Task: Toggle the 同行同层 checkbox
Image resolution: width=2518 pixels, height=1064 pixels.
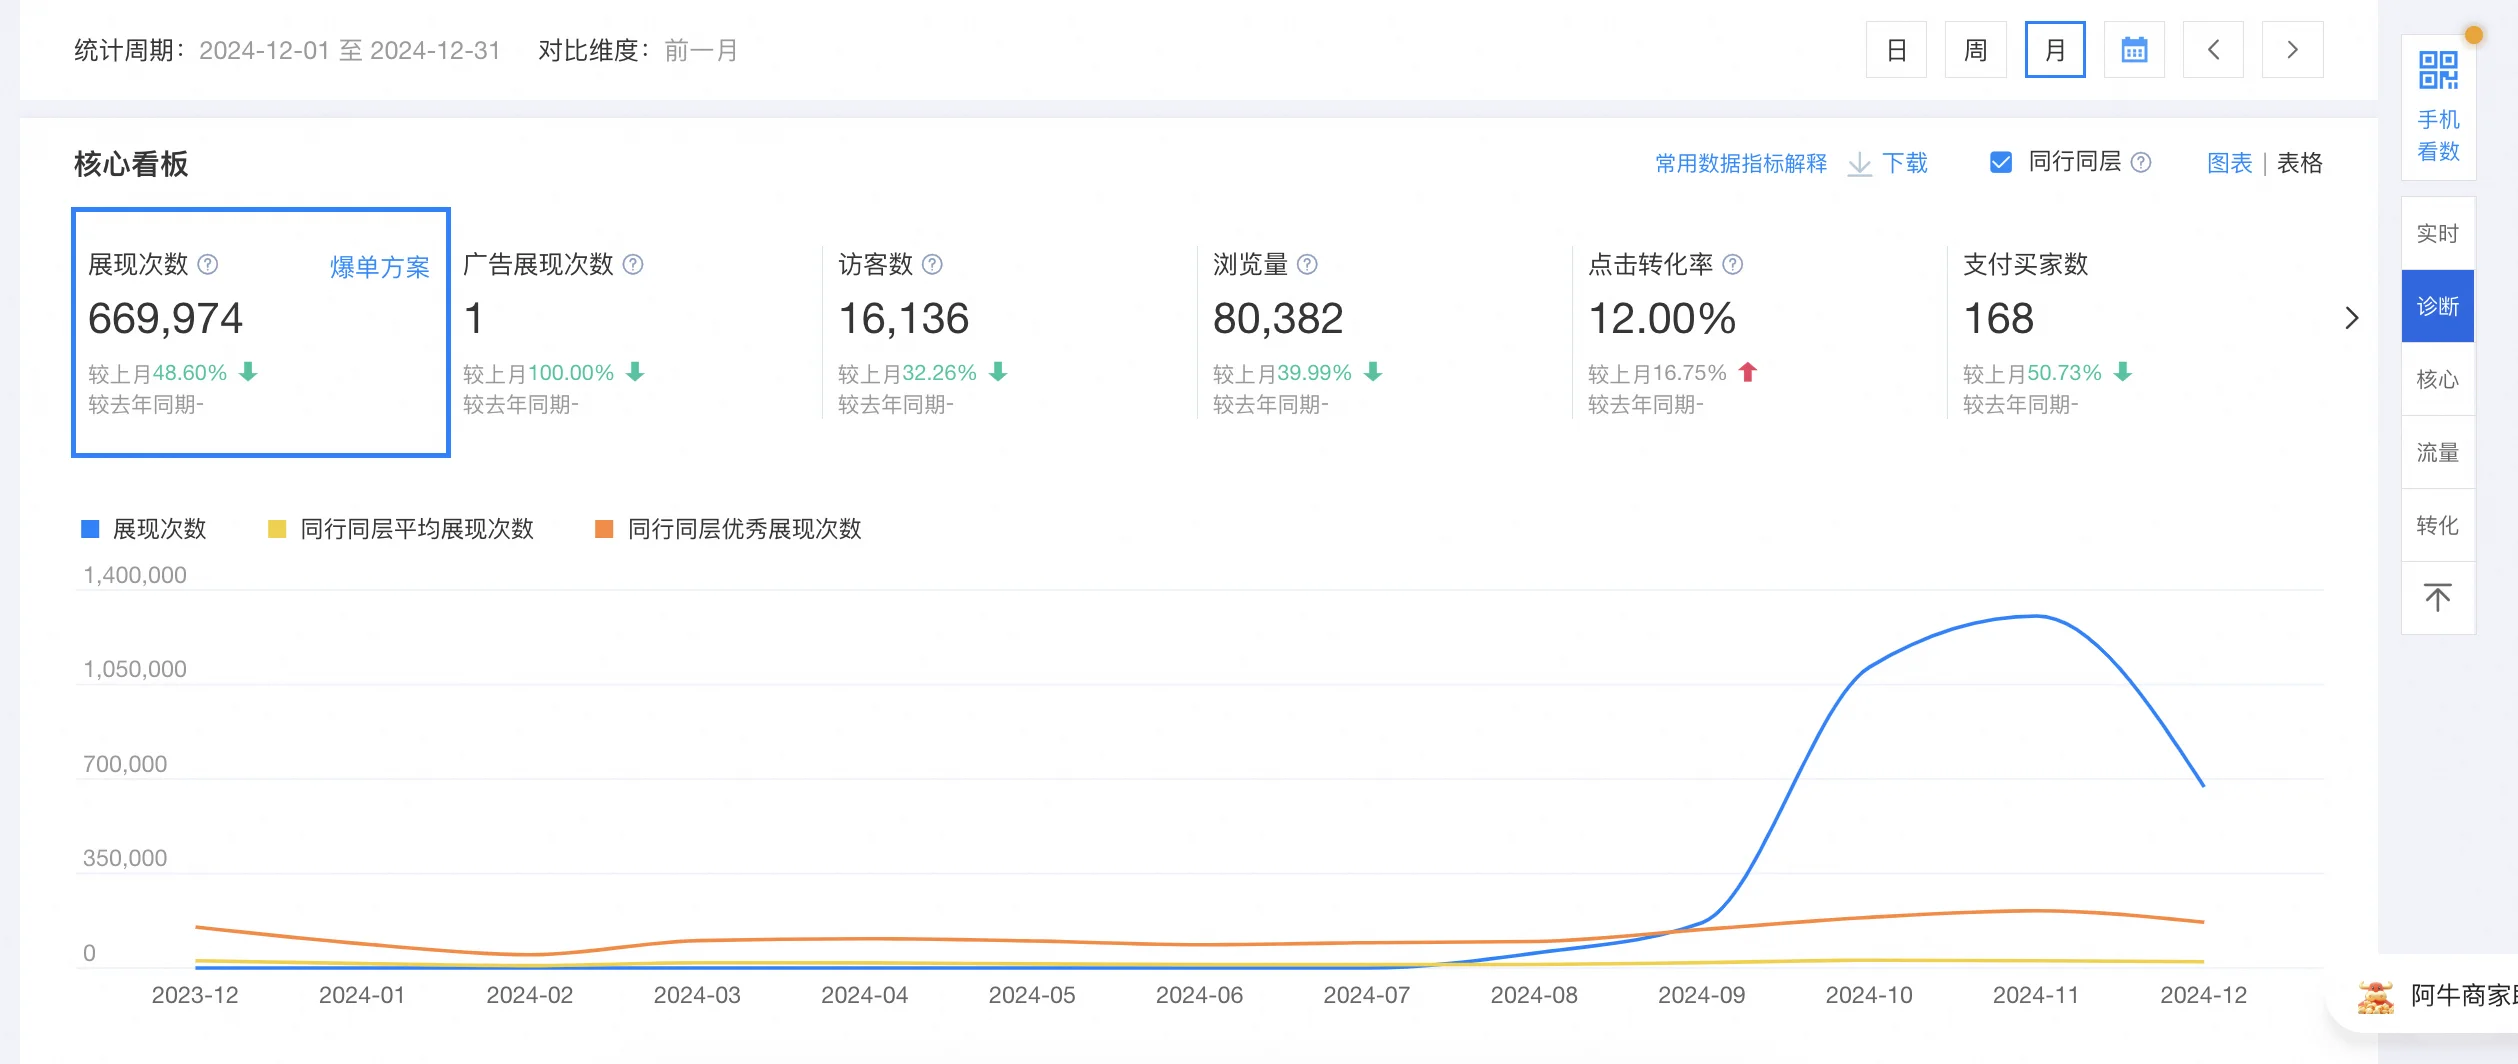Action: coord(2001,163)
